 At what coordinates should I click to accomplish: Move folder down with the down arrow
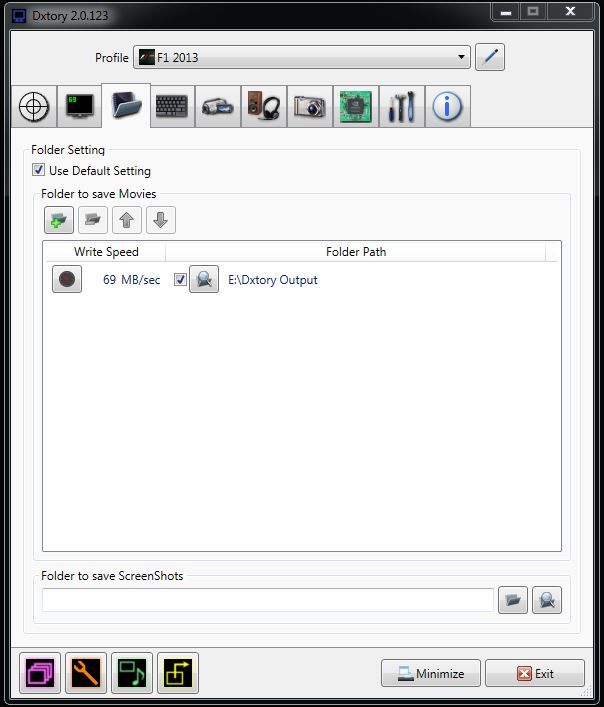click(x=161, y=220)
